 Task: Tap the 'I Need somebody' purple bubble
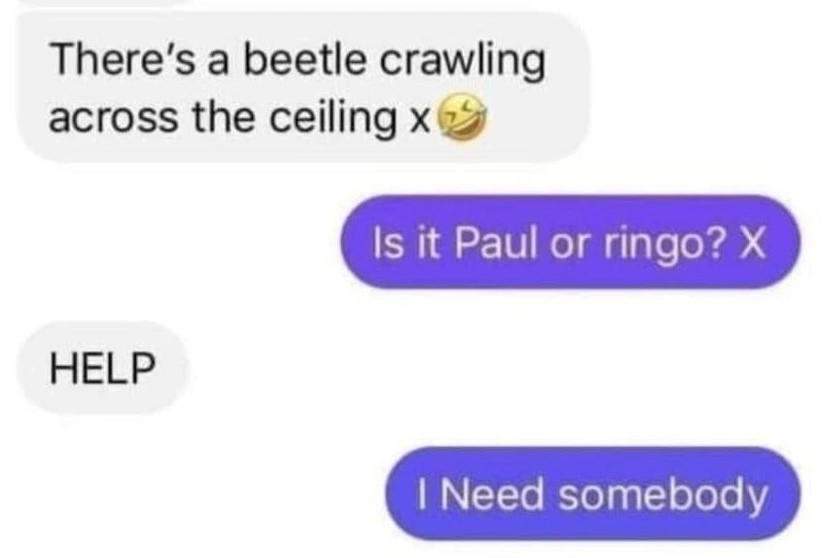click(x=593, y=494)
